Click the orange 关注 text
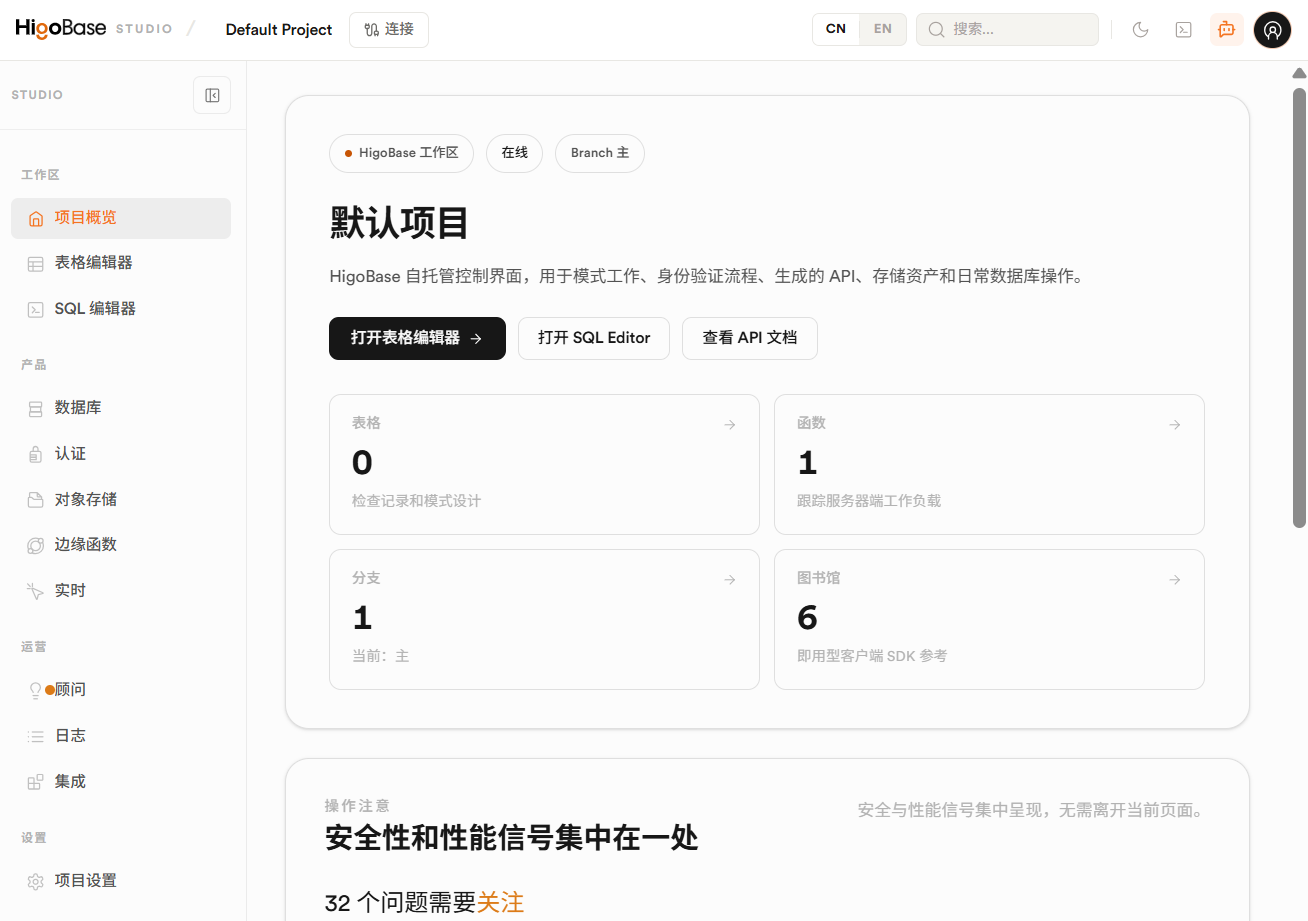The image size is (1308, 921). 500,903
